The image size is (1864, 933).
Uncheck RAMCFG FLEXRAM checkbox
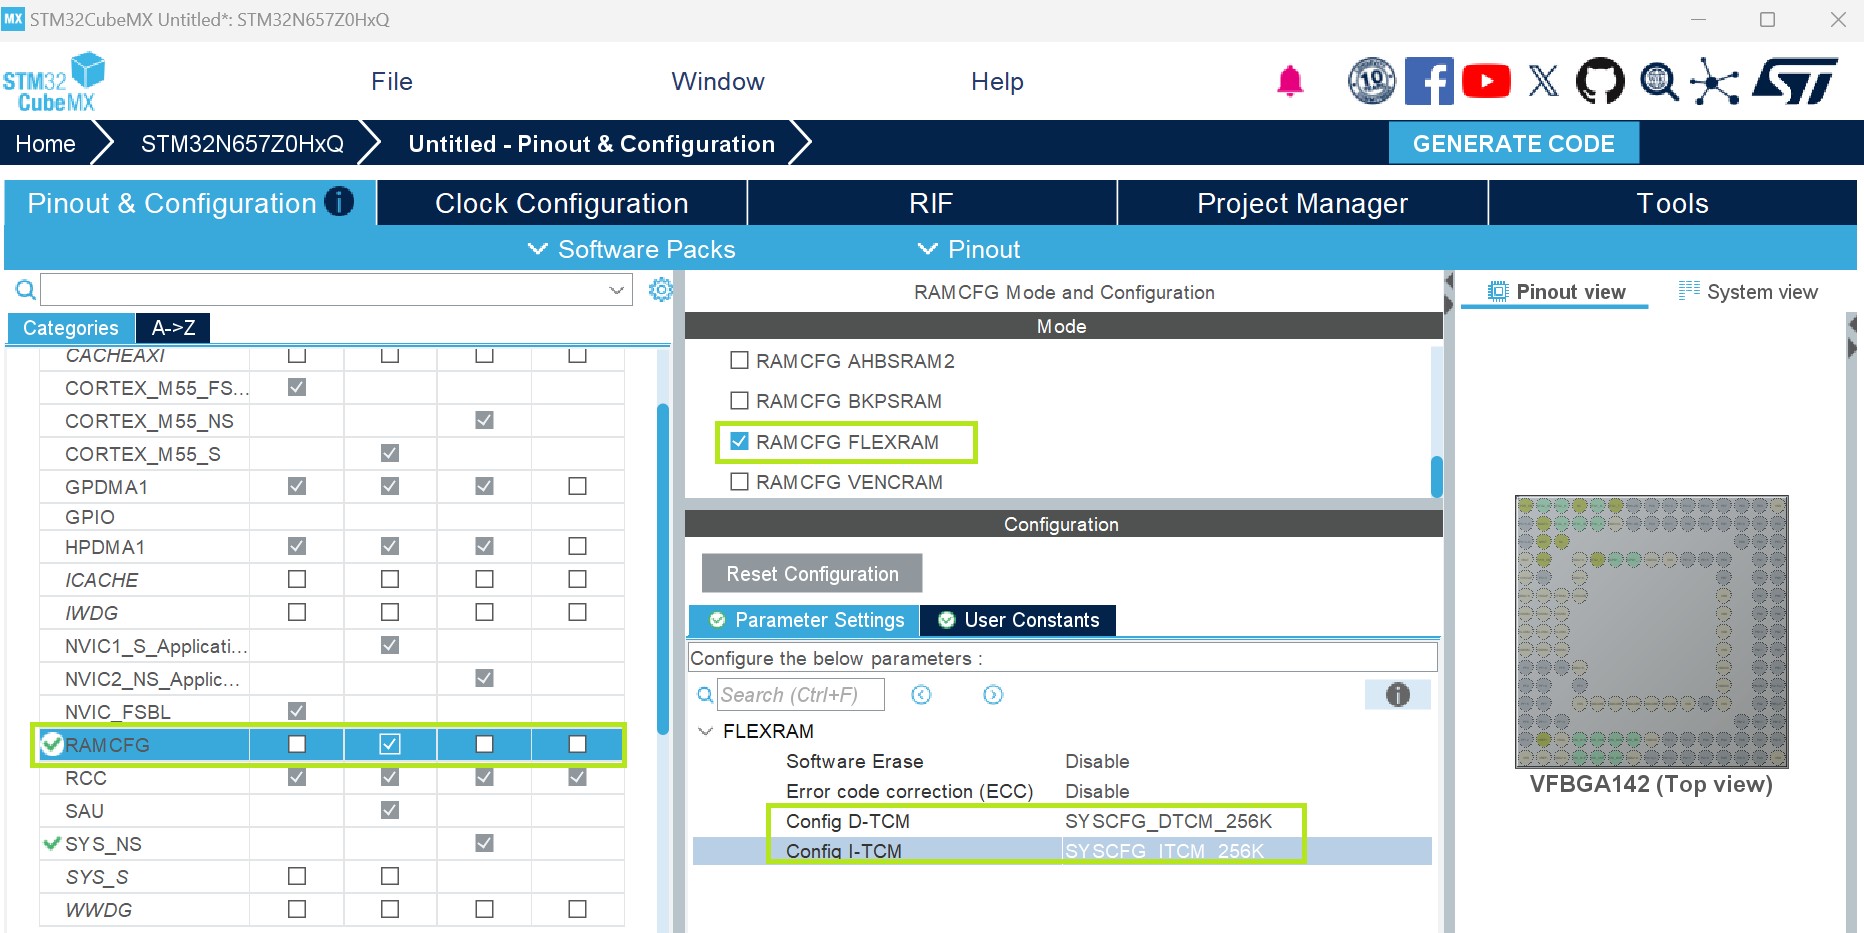click(740, 441)
